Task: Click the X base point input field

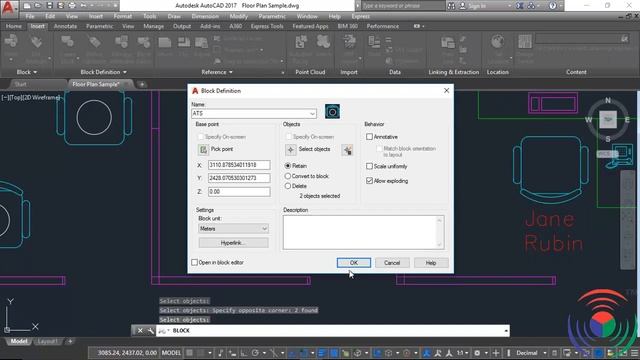Action: point(239,165)
